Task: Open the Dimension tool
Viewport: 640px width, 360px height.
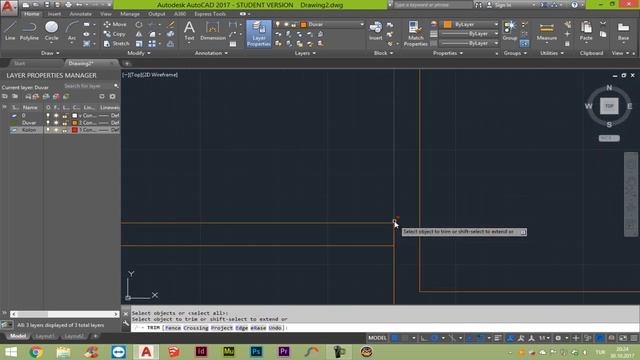Action: tap(213, 31)
